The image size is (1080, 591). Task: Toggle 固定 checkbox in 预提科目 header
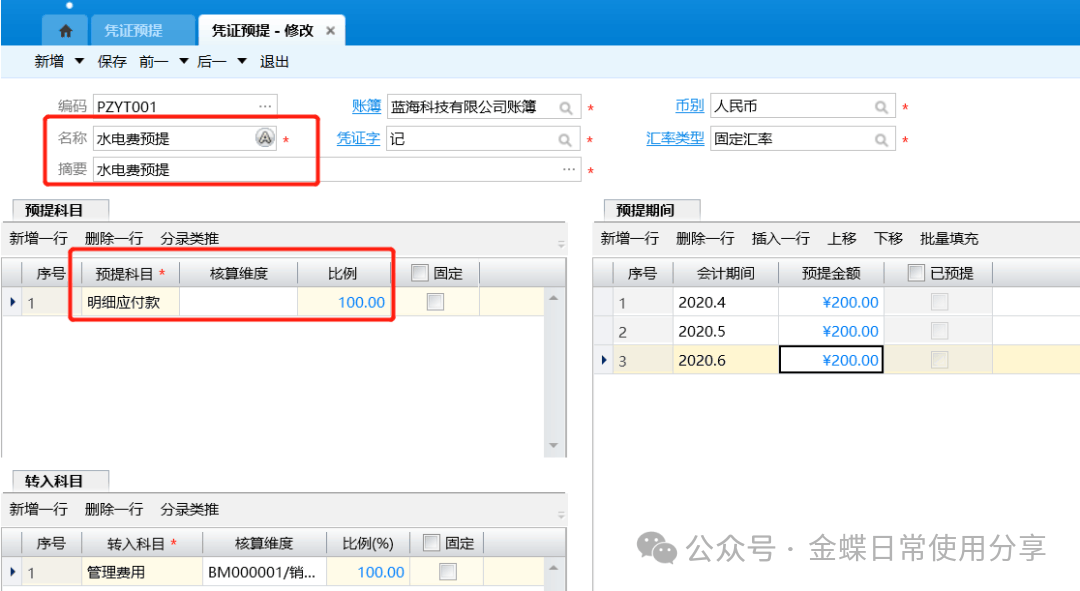(x=419, y=273)
